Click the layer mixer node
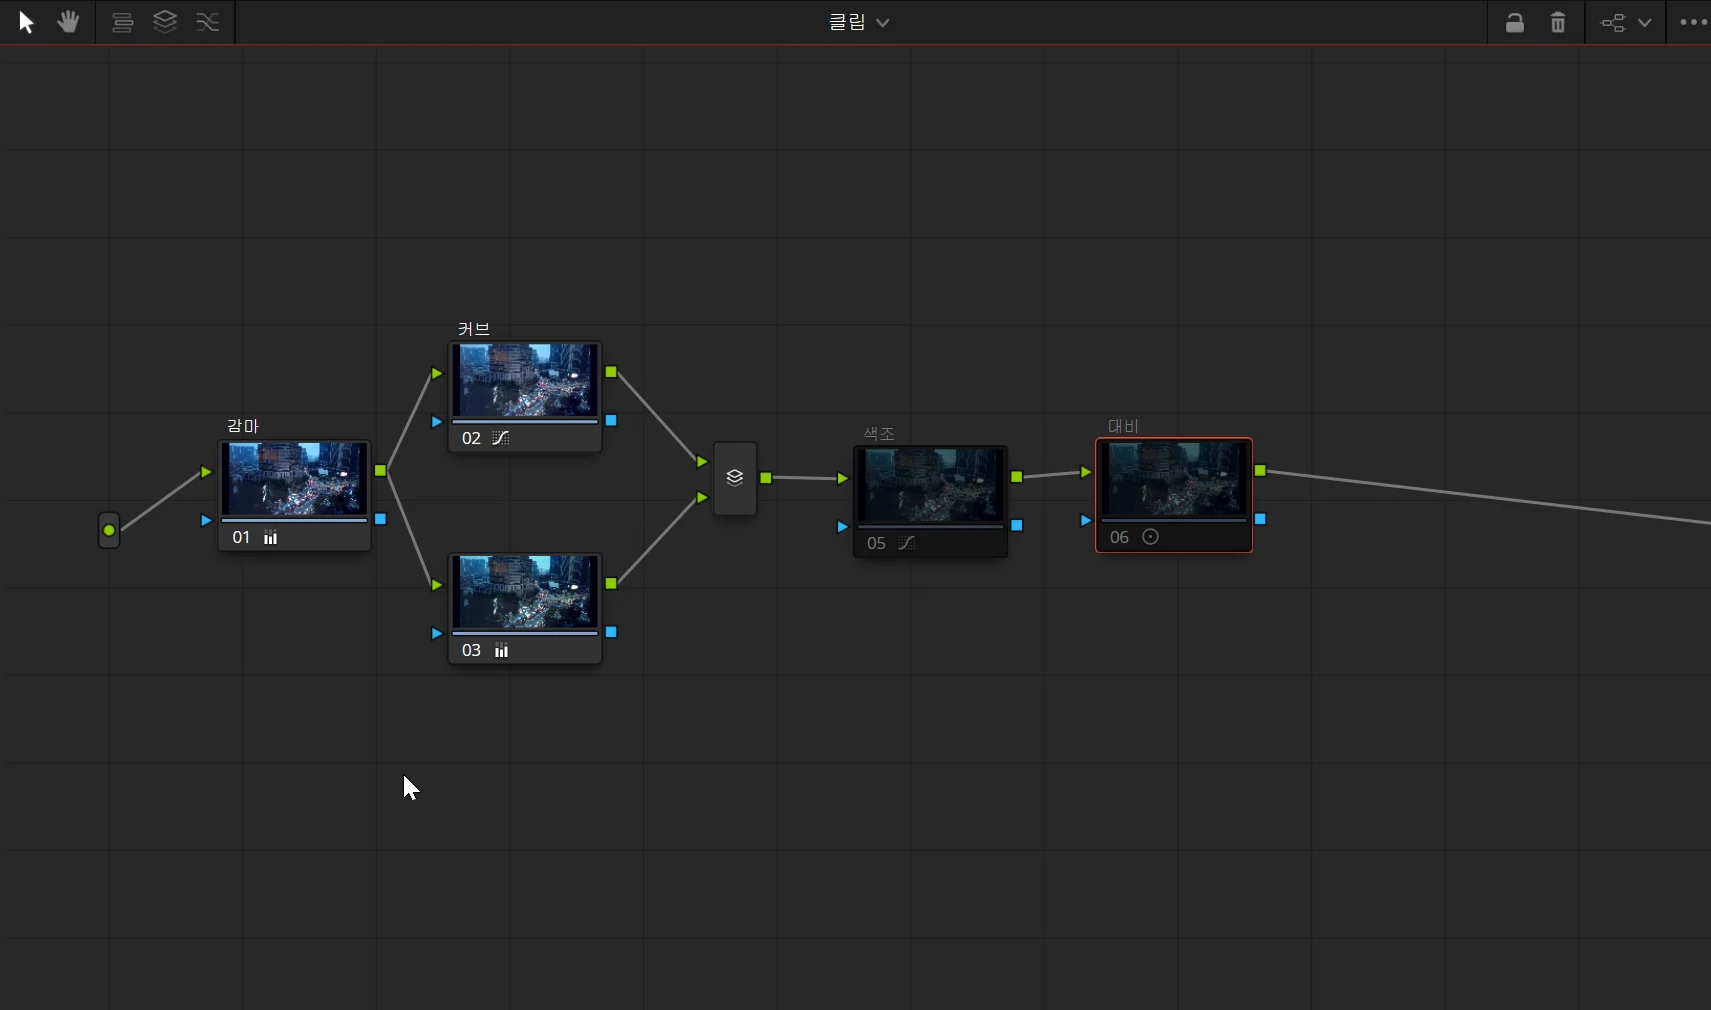 (x=735, y=479)
